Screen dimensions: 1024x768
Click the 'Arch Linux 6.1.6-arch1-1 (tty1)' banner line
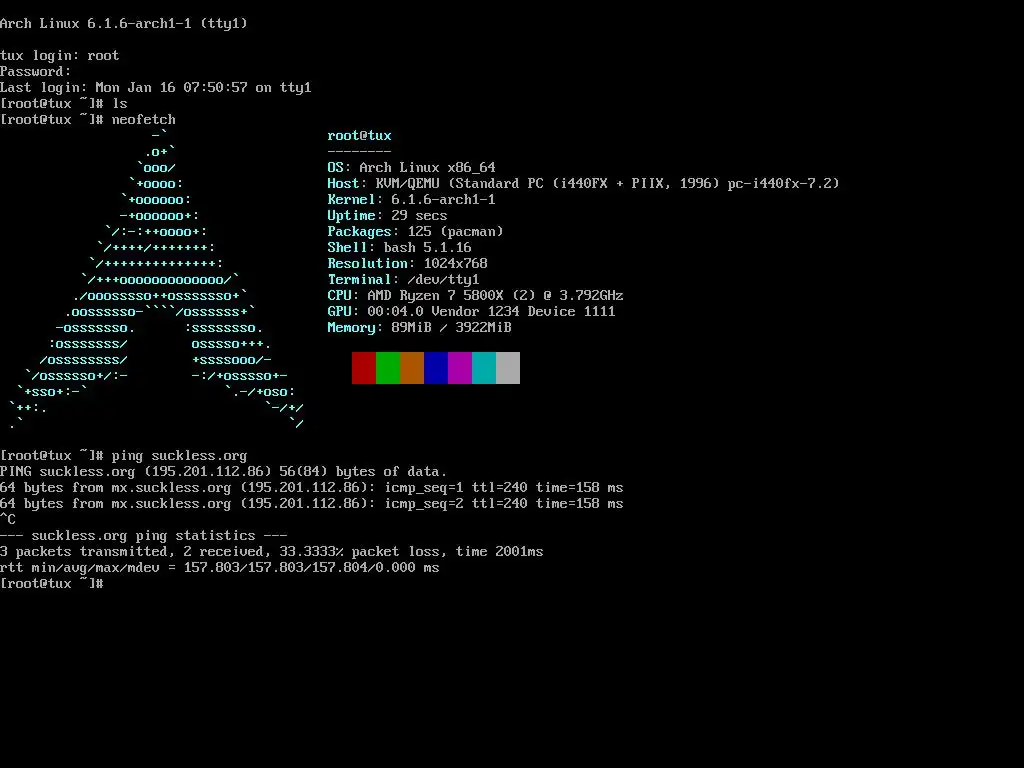point(124,24)
